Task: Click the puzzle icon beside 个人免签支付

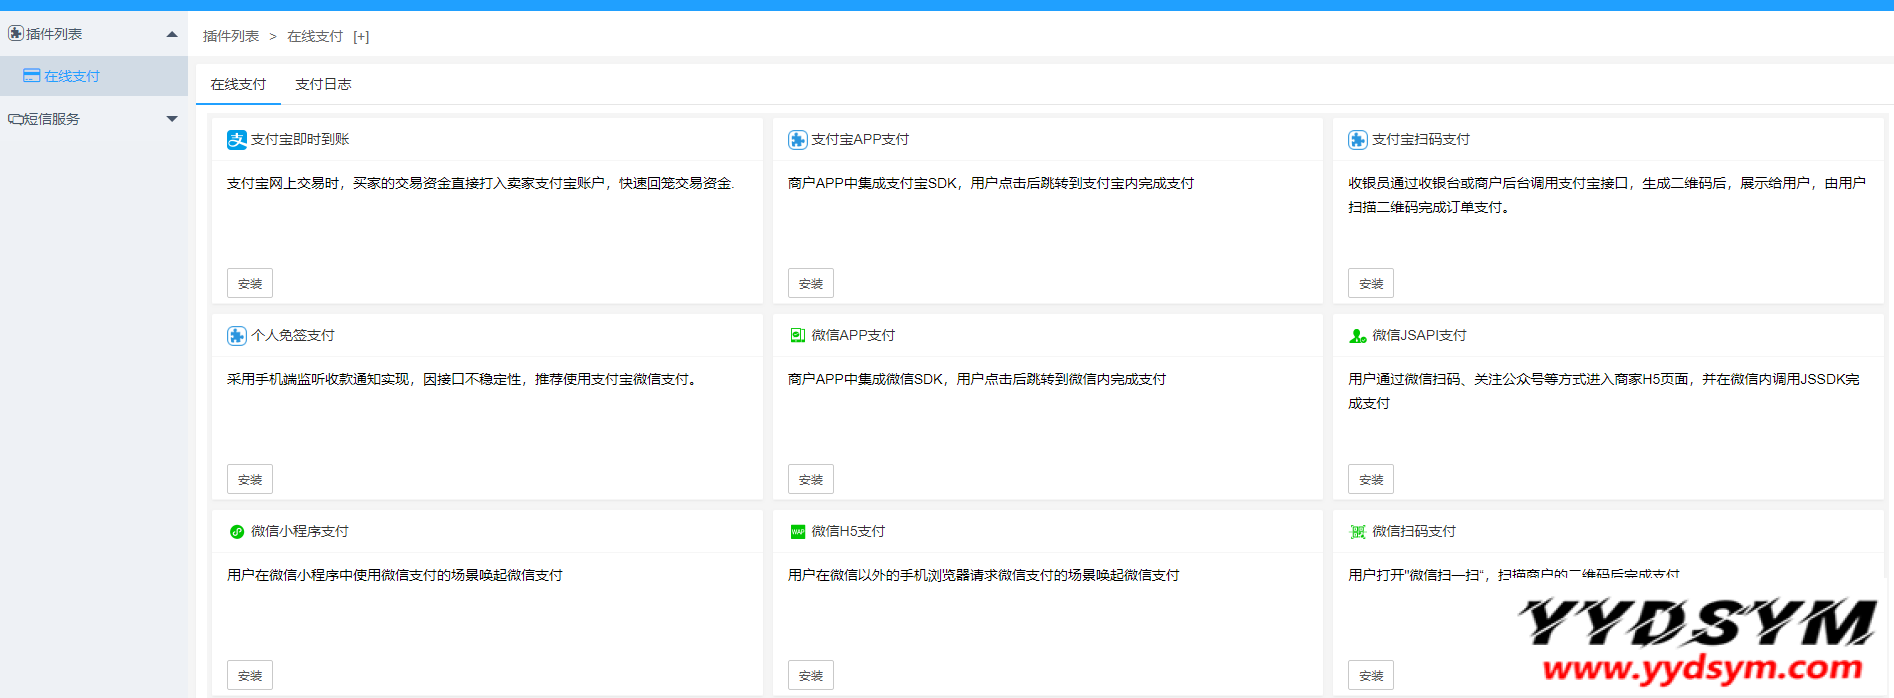Action: click(x=236, y=336)
